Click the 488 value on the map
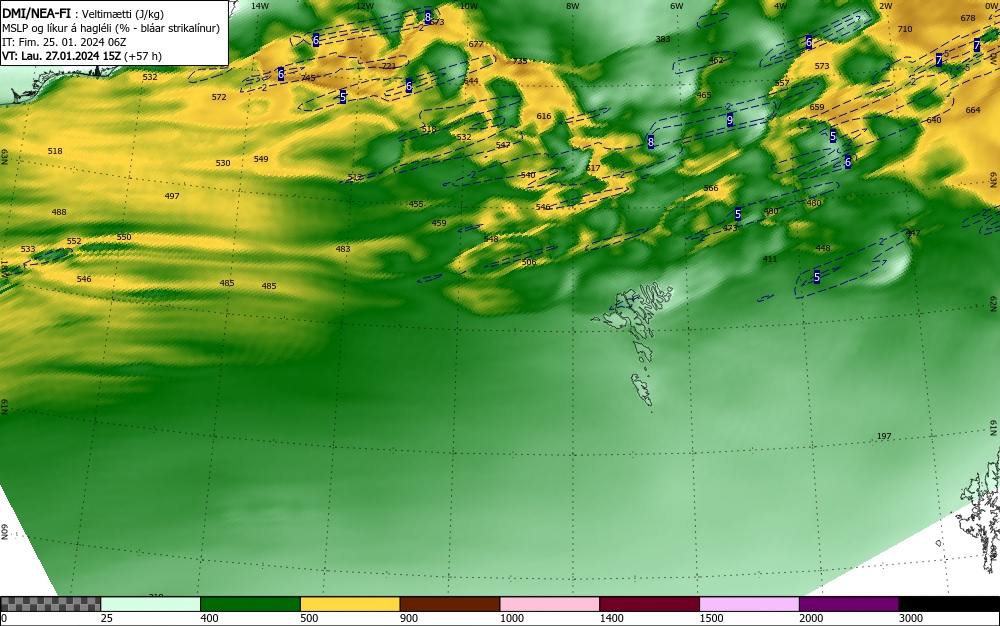1000x626 pixels. [59, 212]
